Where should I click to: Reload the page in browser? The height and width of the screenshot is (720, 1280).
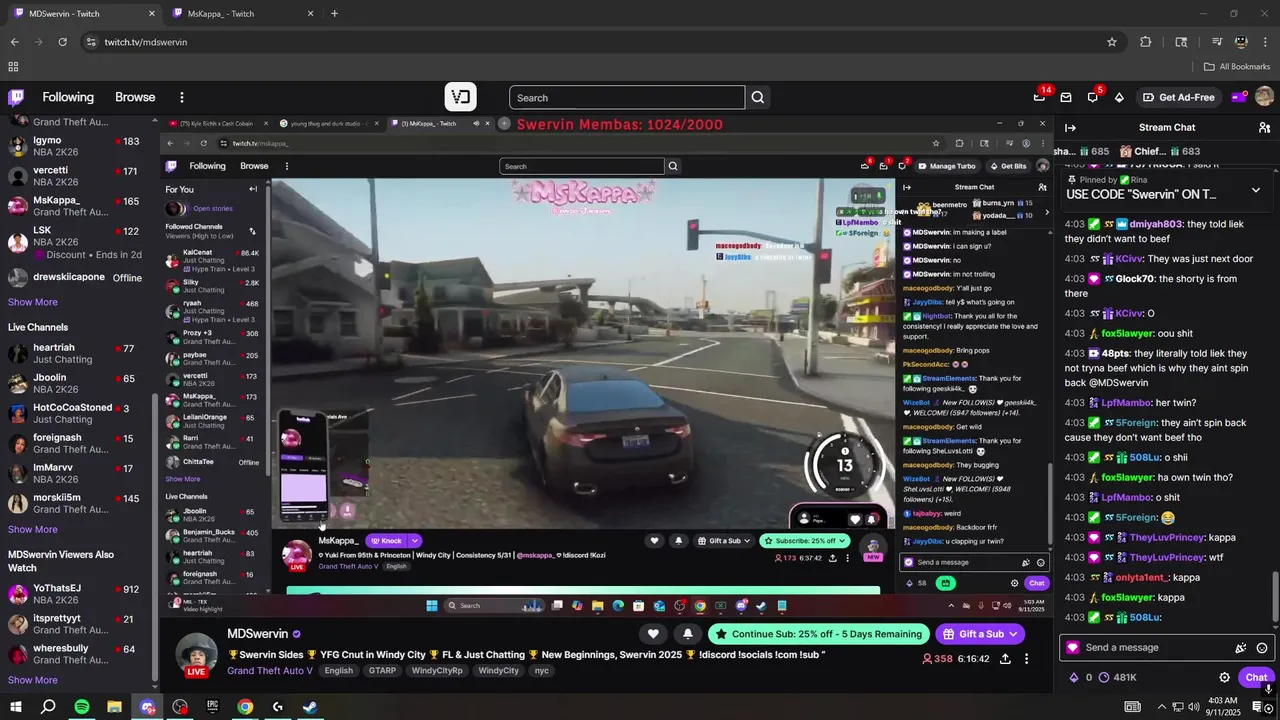pos(62,42)
